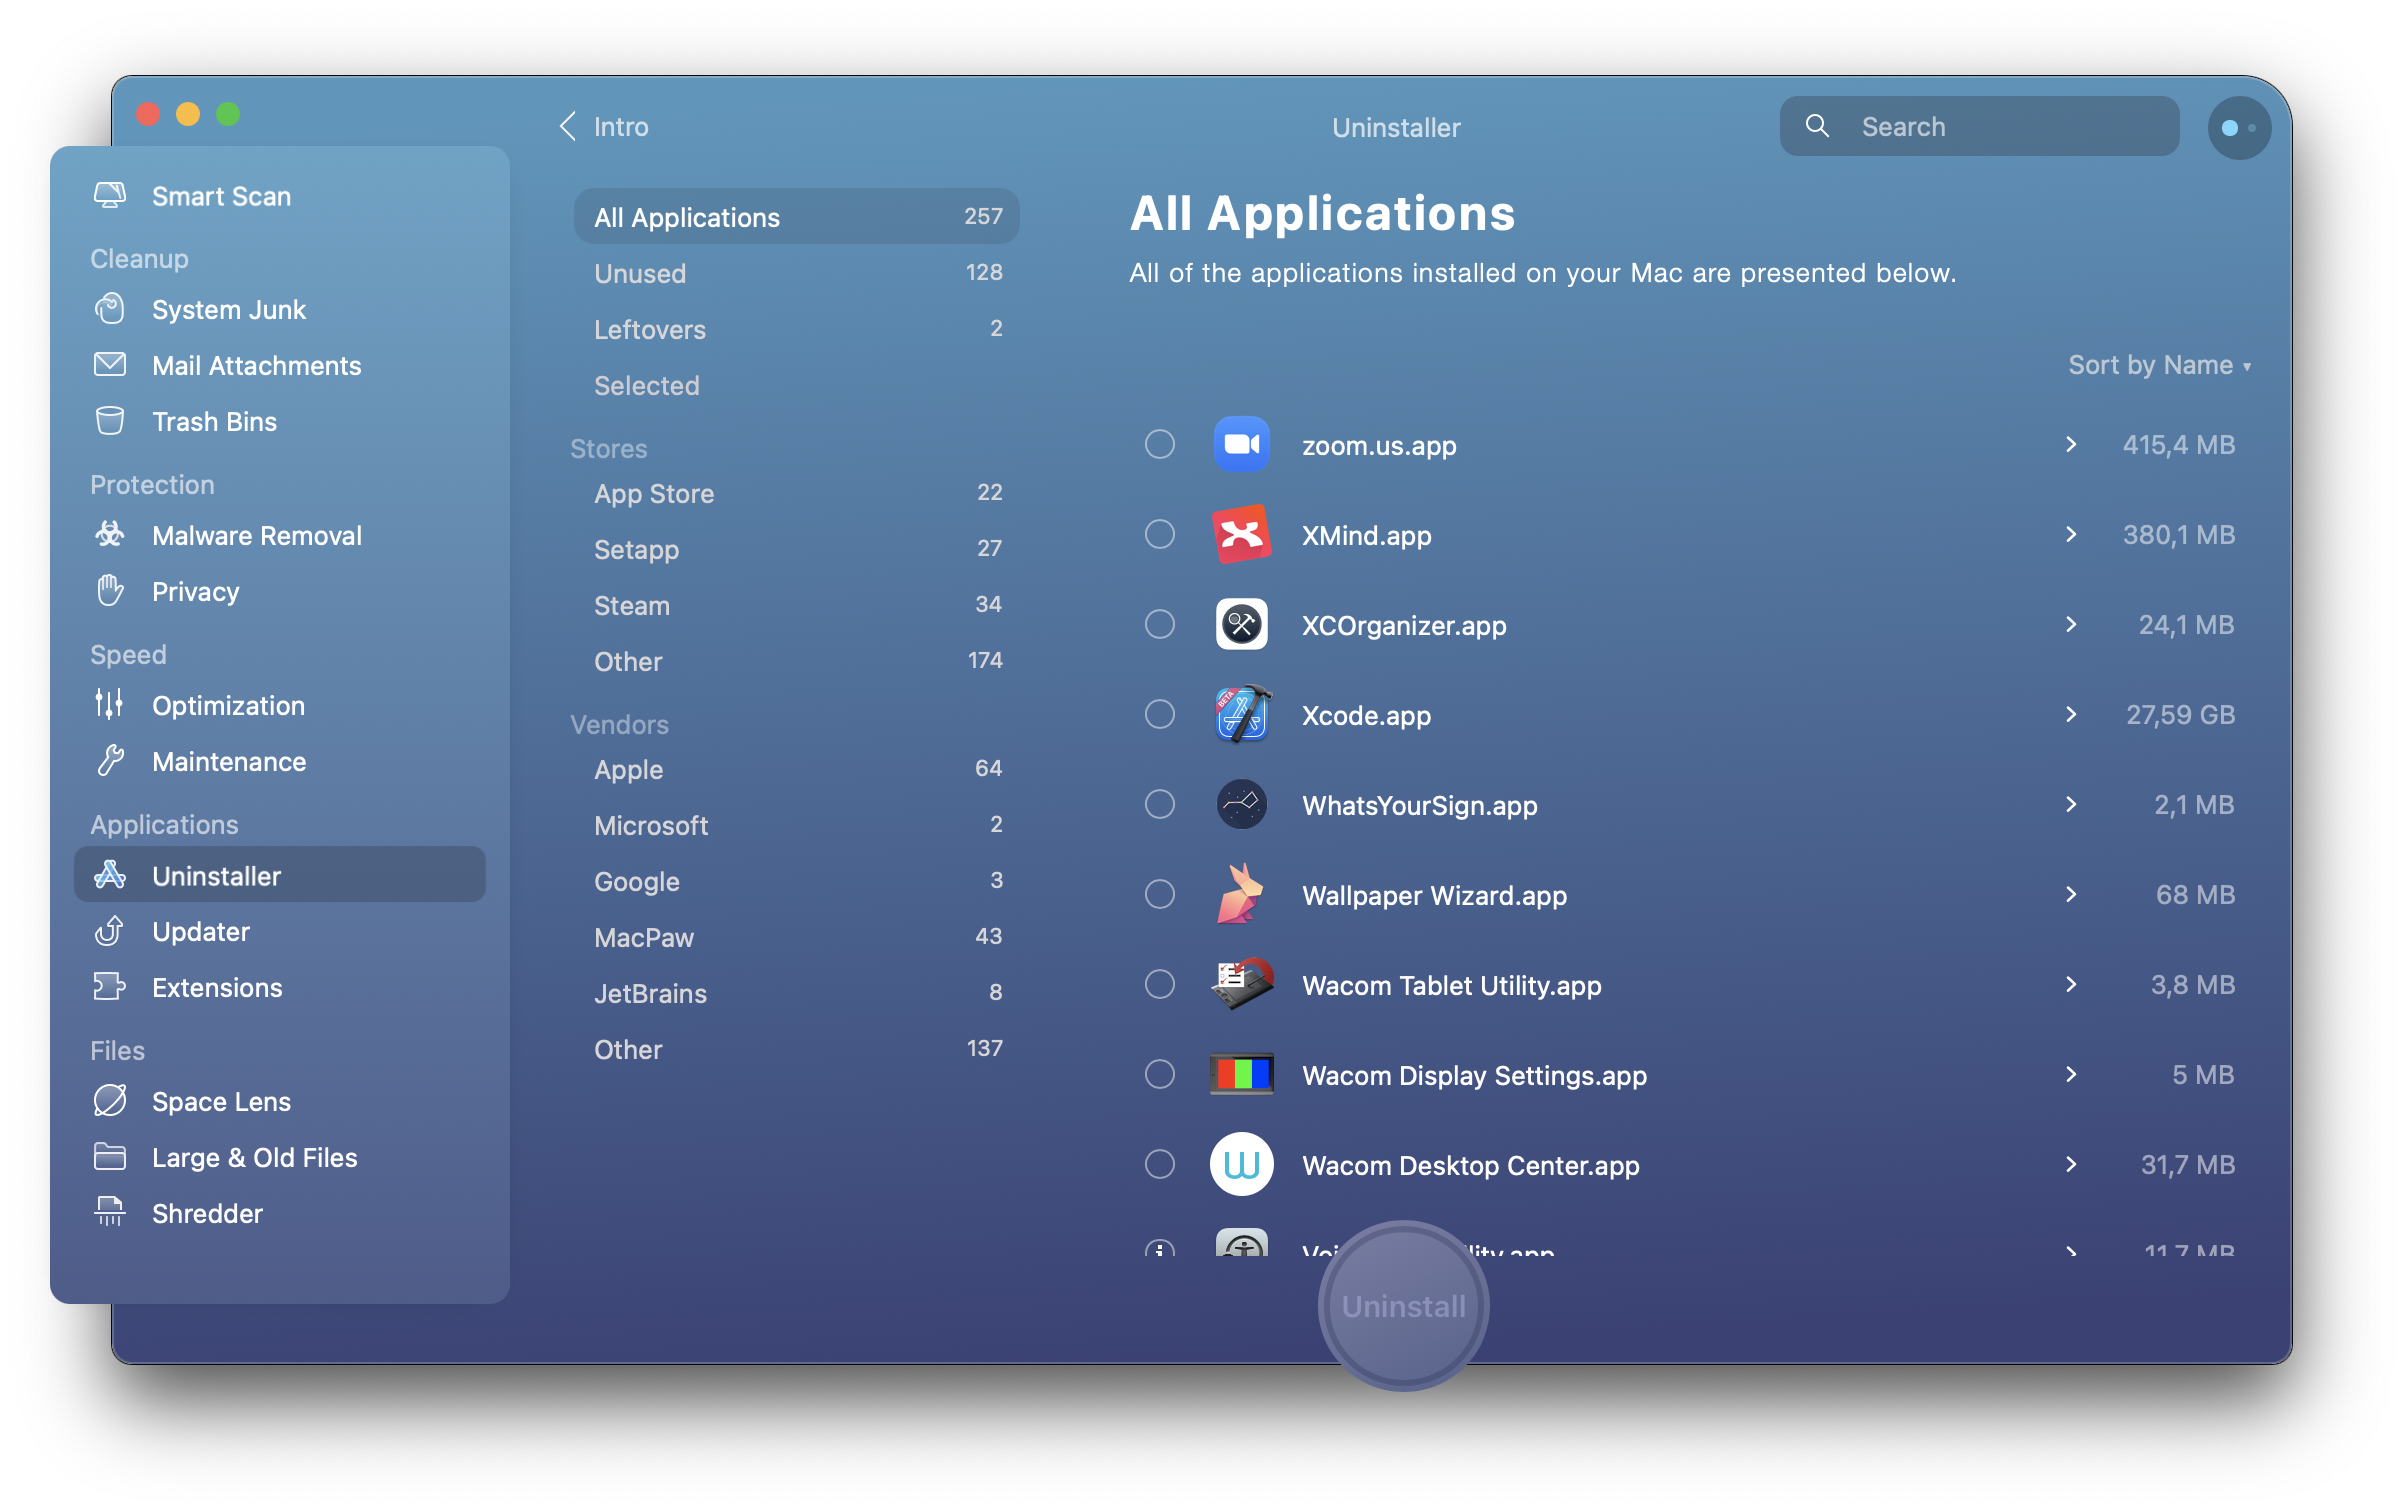Screen dimensions: 2404x1512
Task: Select the Space Lens icon
Action: (110, 1099)
